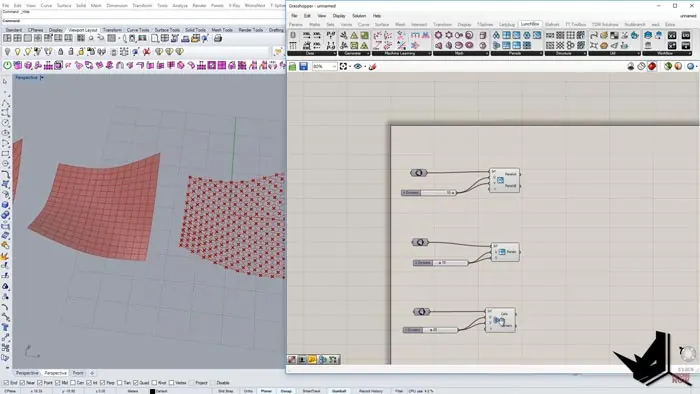Screen dimensions: 700x394
Task: Click the first grid icon in Structure group
Action: click(x=550, y=35)
